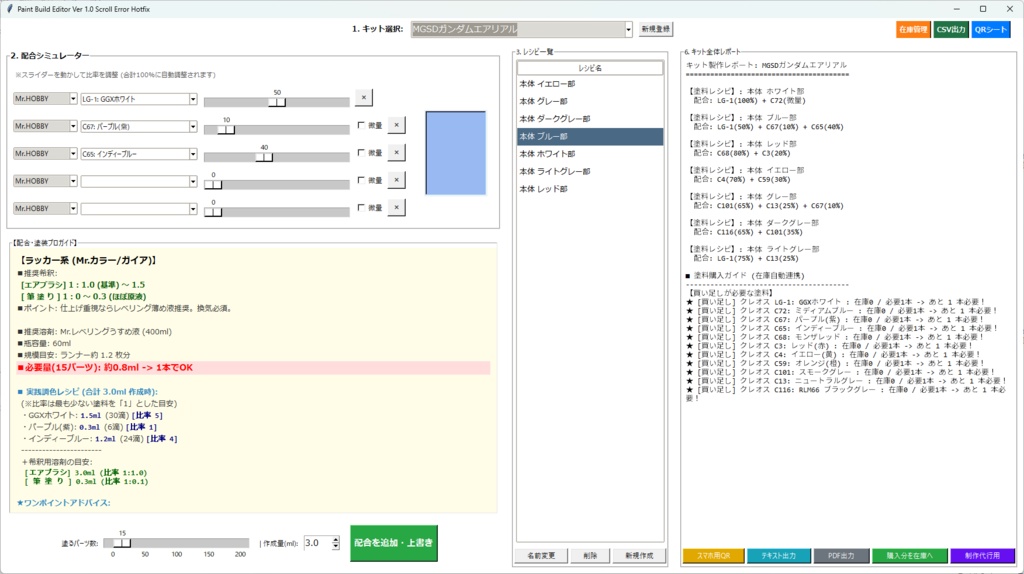Open the QRシート button
The height and width of the screenshot is (574, 1024).
[x=991, y=30]
